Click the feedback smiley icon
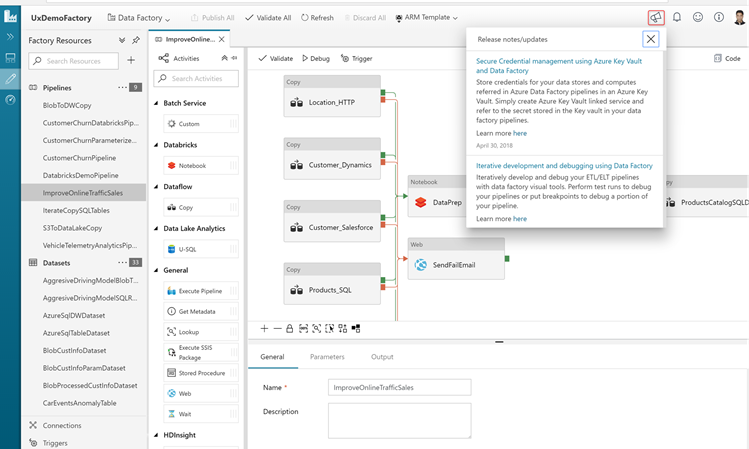Image resolution: width=749 pixels, height=449 pixels. [698, 18]
